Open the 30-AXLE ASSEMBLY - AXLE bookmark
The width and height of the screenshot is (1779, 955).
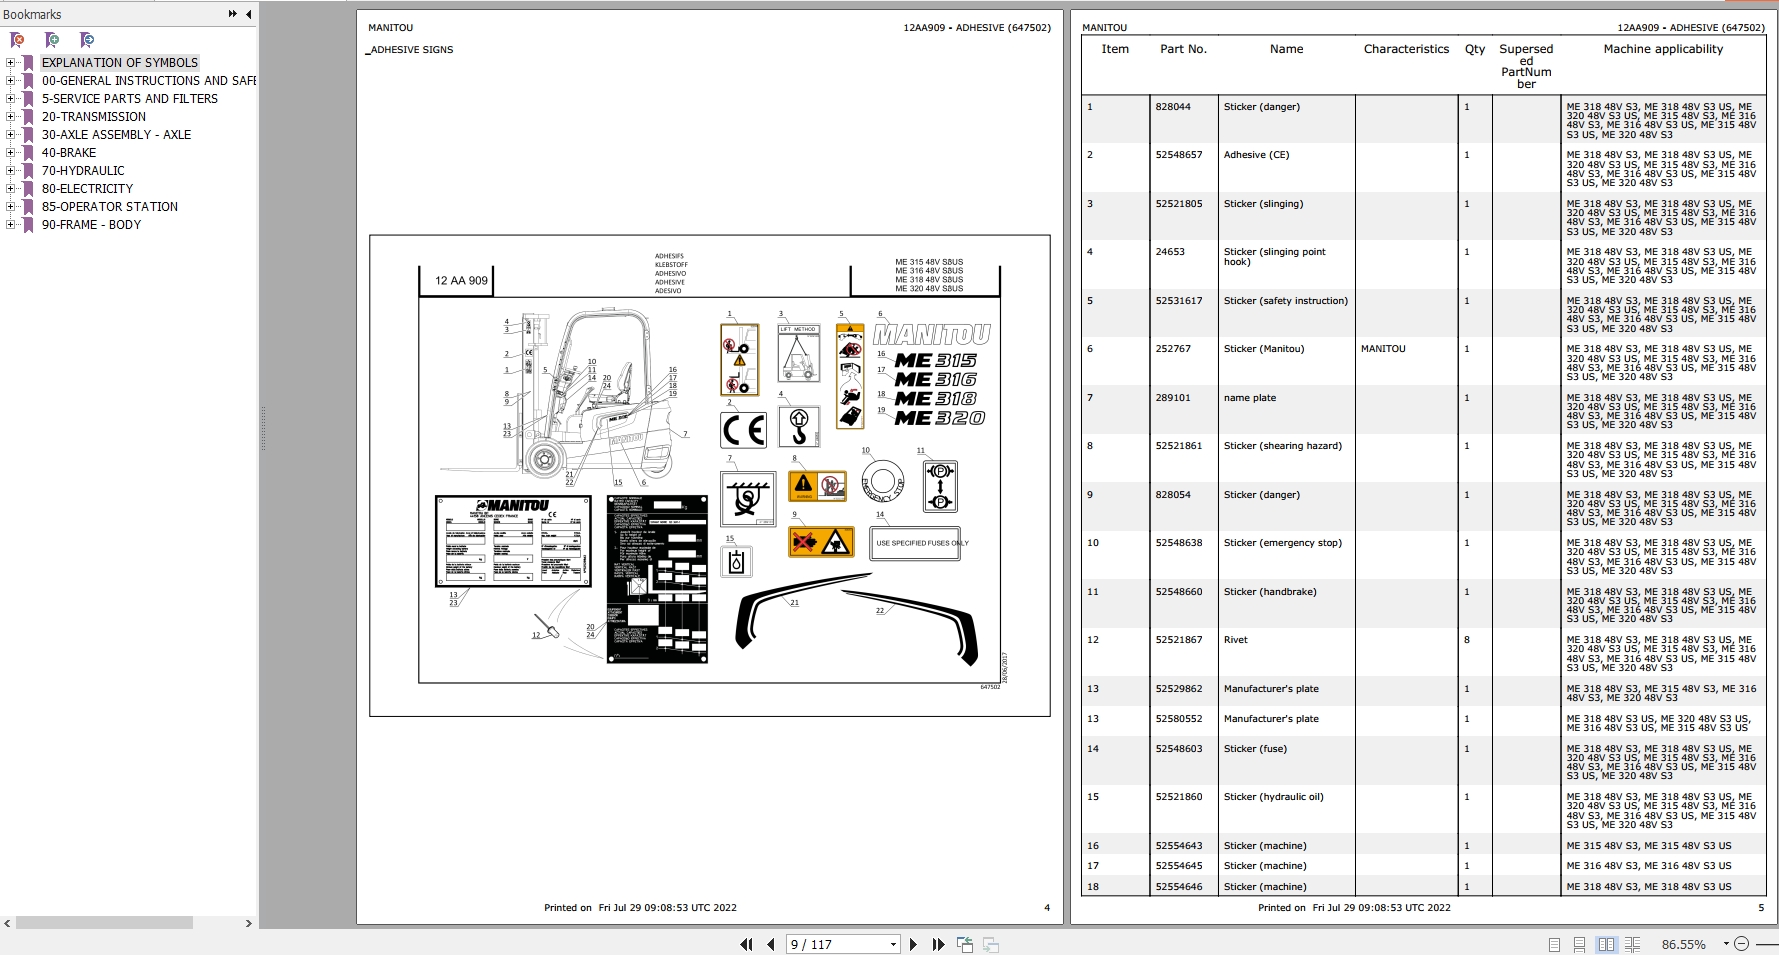click(x=116, y=134)
